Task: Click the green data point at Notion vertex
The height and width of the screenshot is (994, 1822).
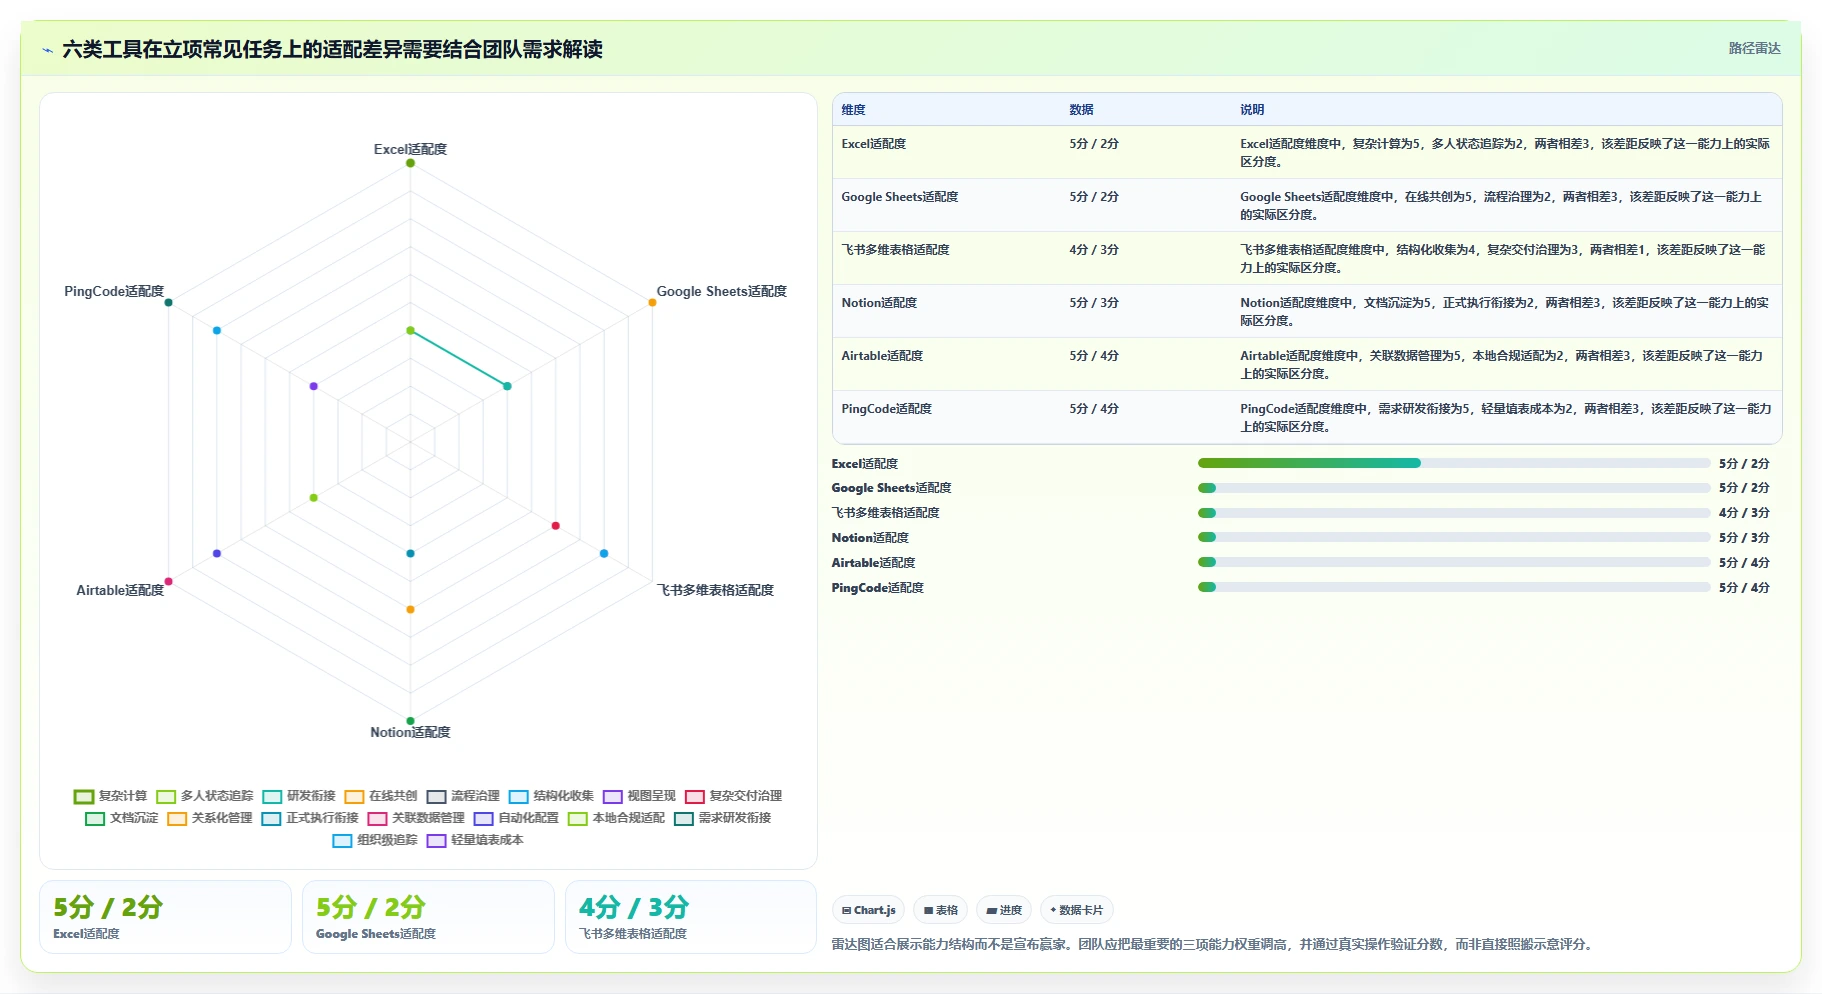Action: coord(410,721)
